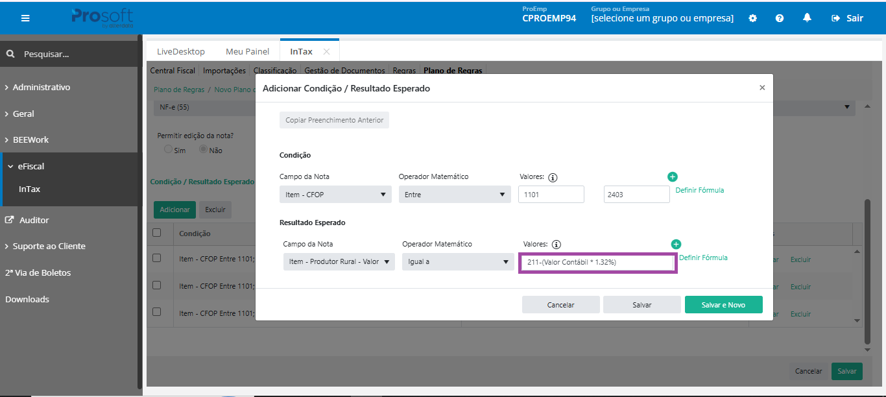Log out using the Sair button

[x=847, y=18]
